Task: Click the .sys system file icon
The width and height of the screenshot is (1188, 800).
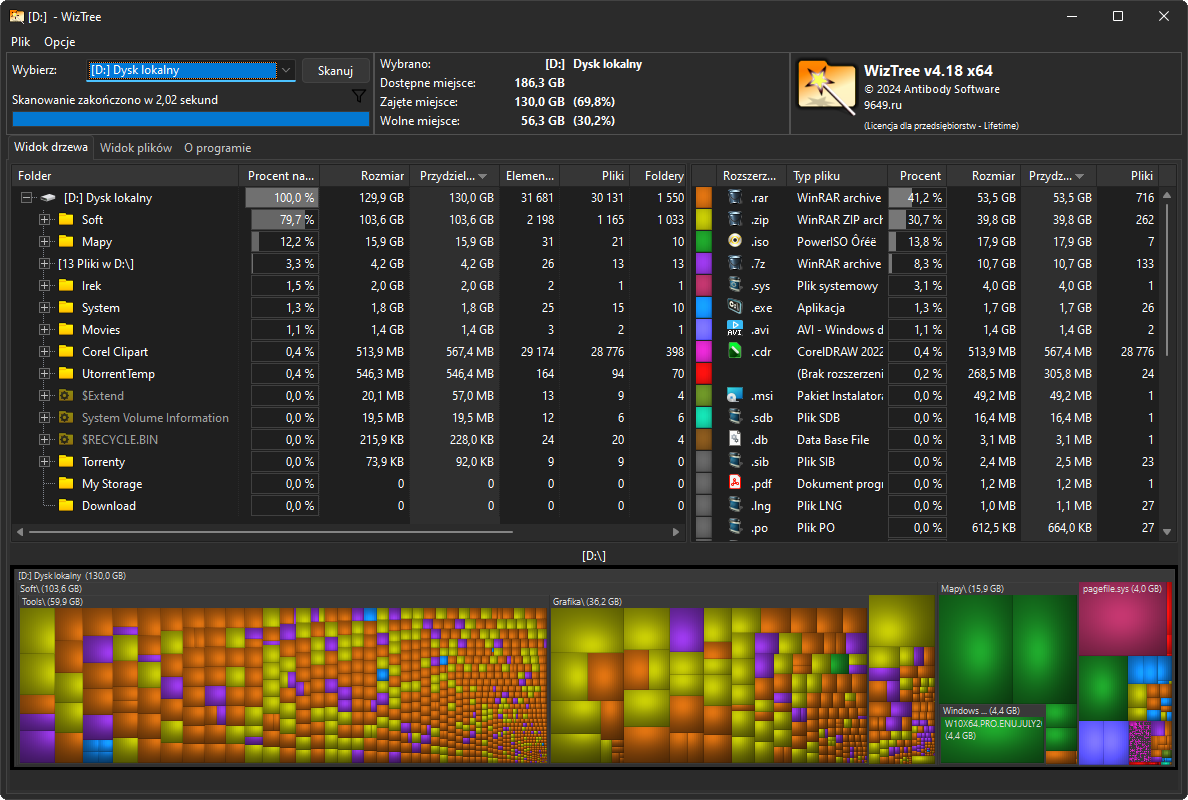Action: (735, 286)
